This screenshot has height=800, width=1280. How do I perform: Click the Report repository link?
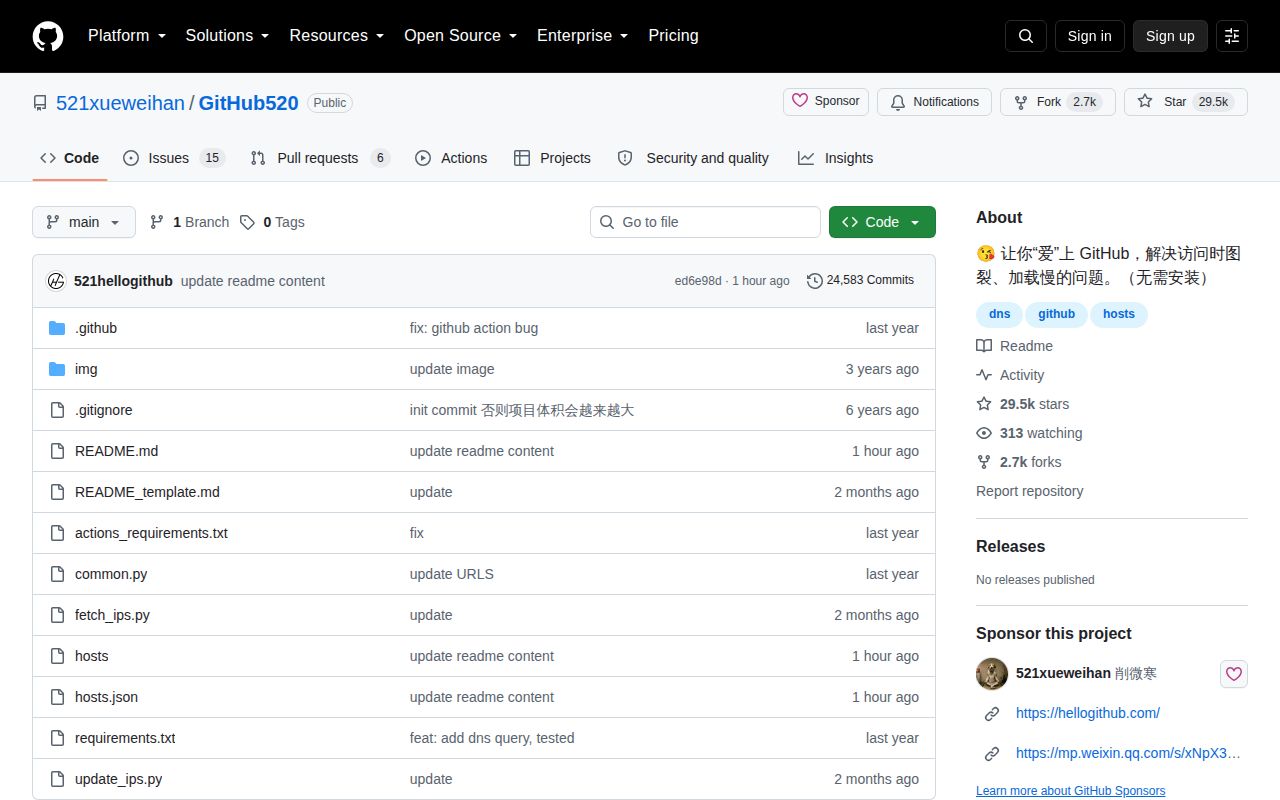(1029, 491)
